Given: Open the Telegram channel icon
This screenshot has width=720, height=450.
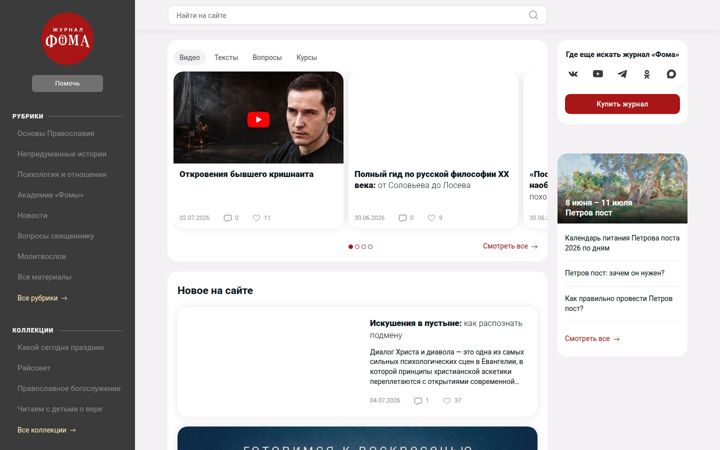Looking at the screenshot, I should click(x=622, y=74).
